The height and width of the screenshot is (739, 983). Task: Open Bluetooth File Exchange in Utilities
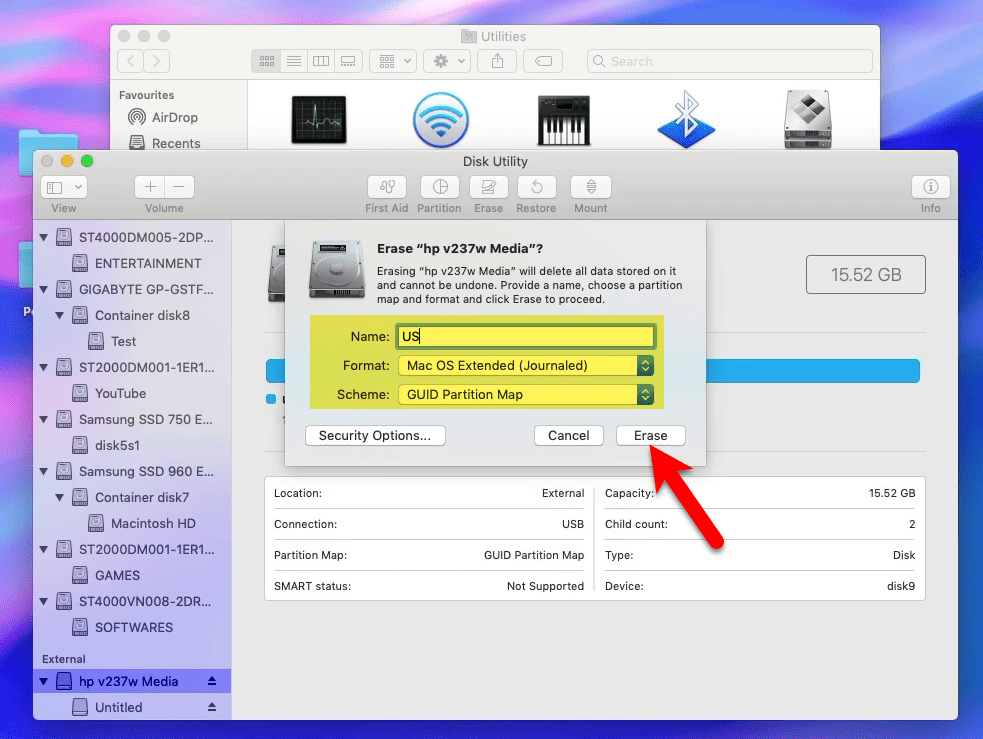[x=687, y=119]
